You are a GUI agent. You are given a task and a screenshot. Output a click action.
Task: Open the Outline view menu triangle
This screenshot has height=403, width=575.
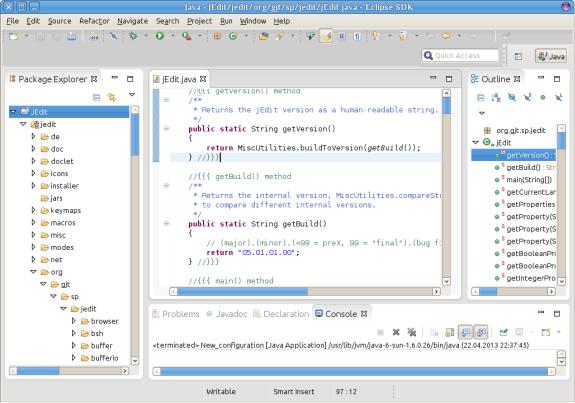click(x=482, y=113)
